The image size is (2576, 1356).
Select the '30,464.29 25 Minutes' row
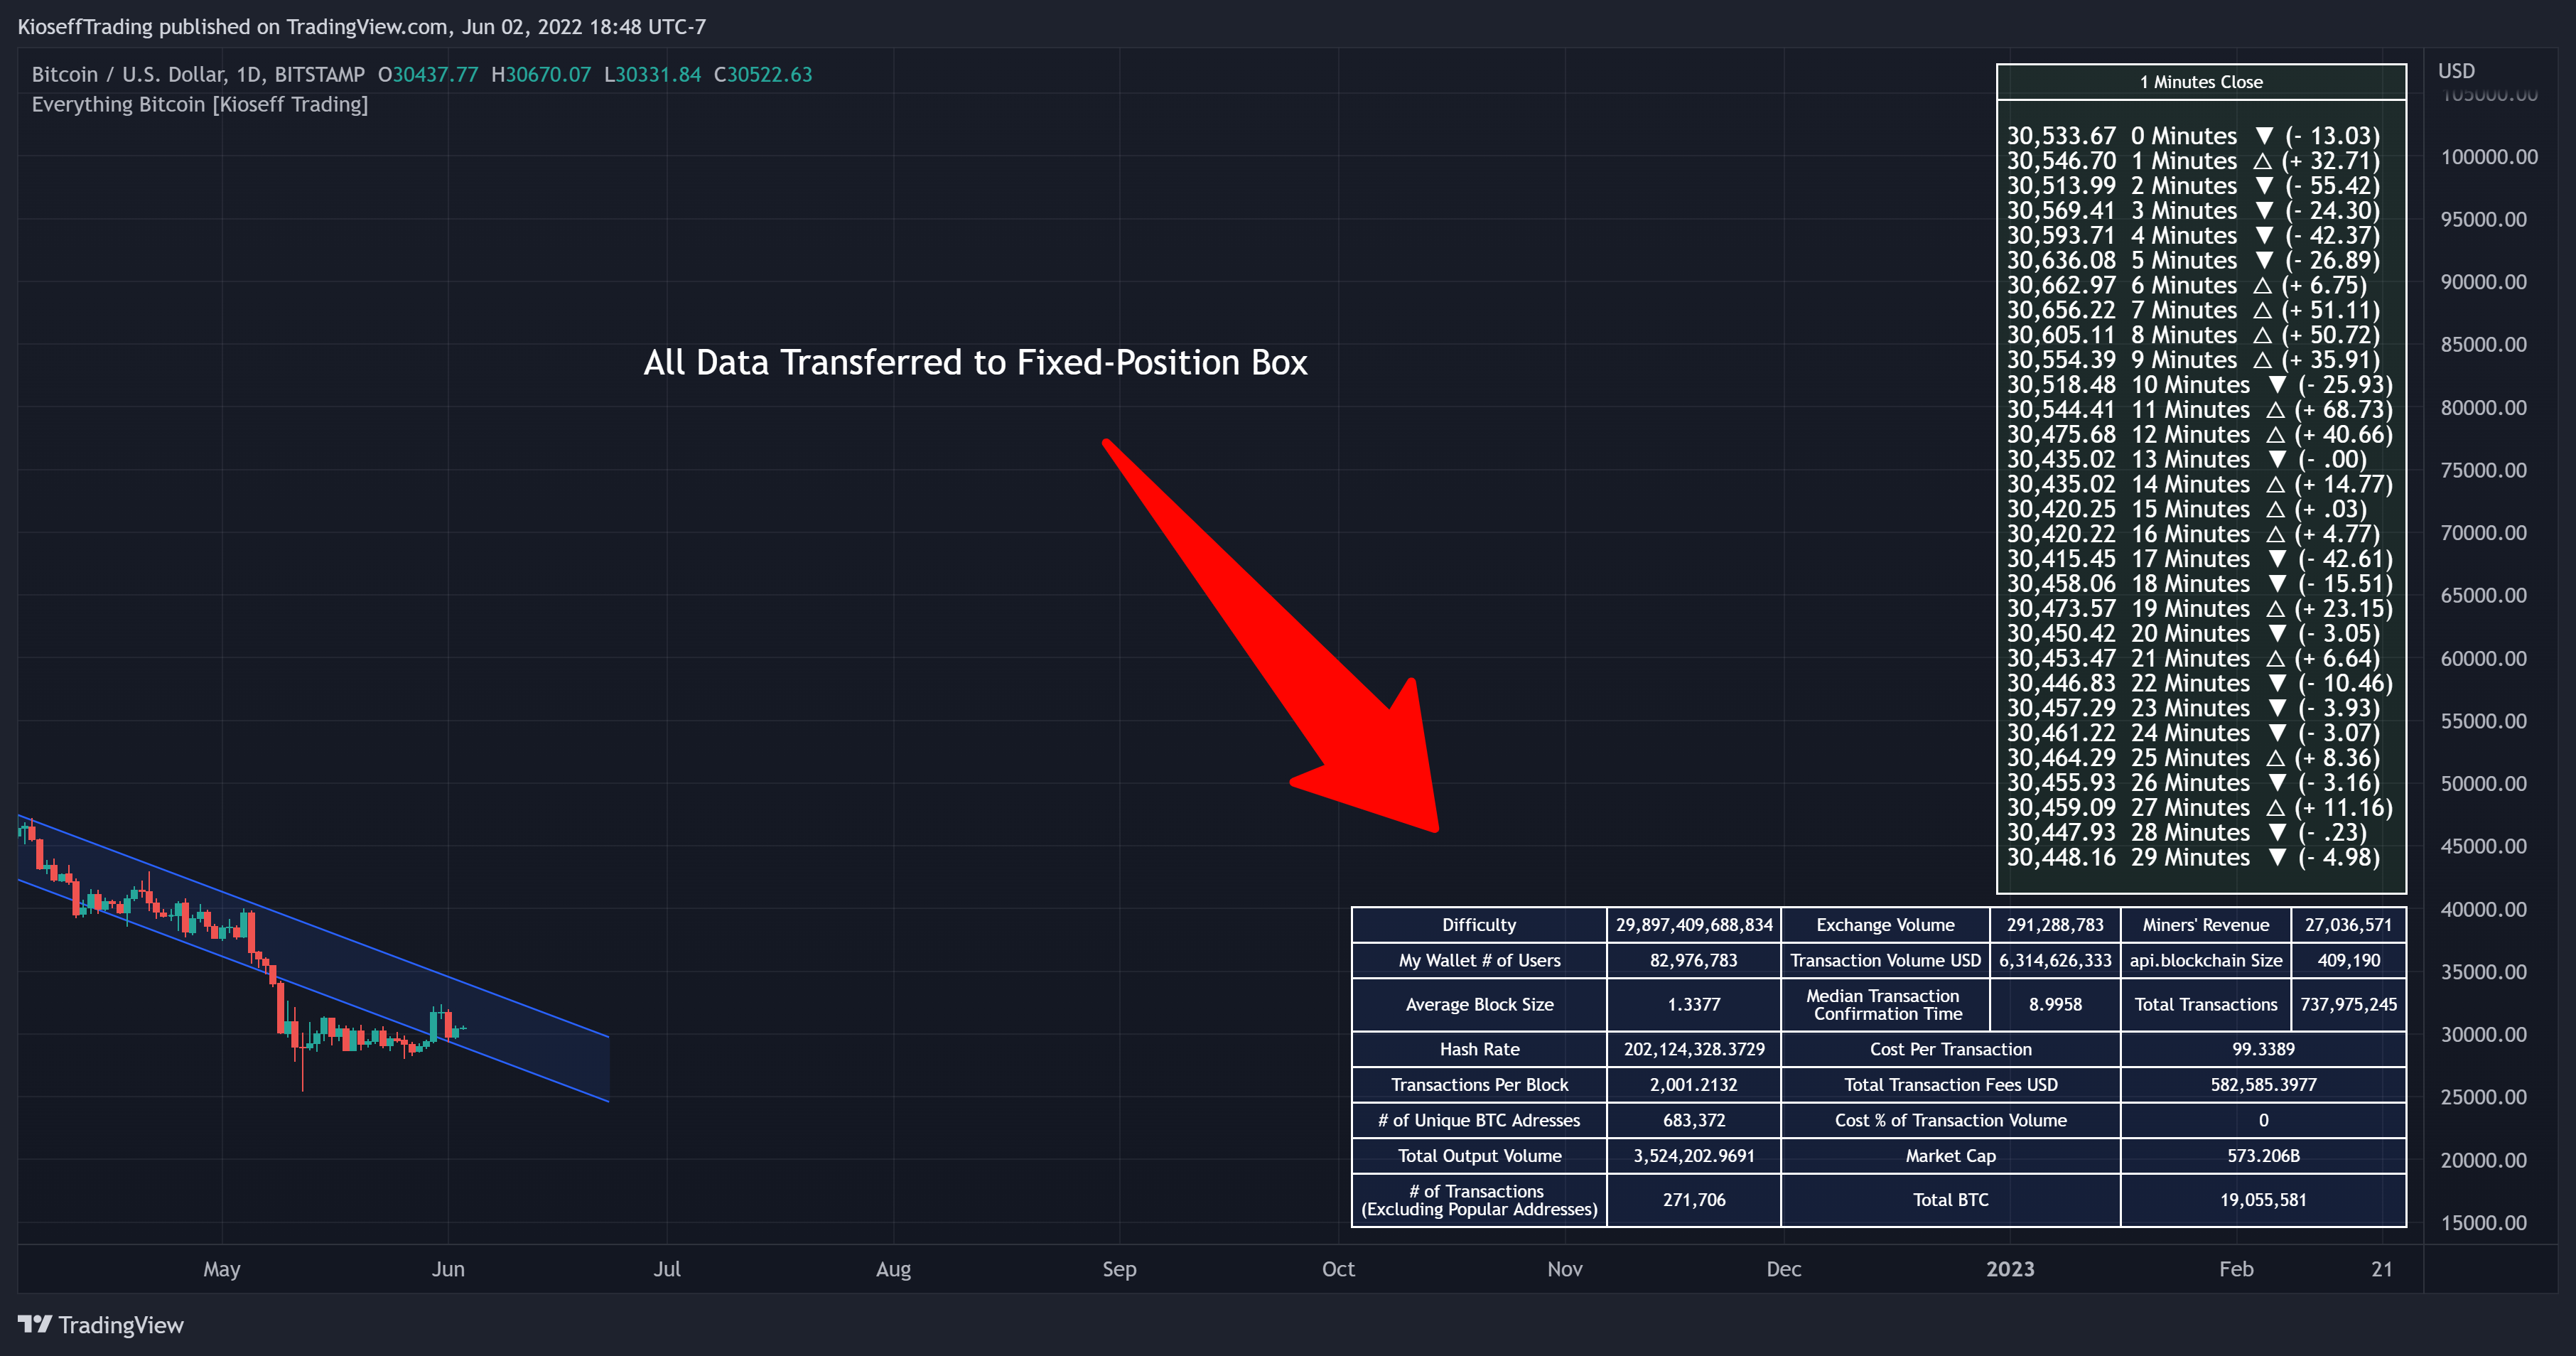pyautogui.click(x=2193, y=758)
